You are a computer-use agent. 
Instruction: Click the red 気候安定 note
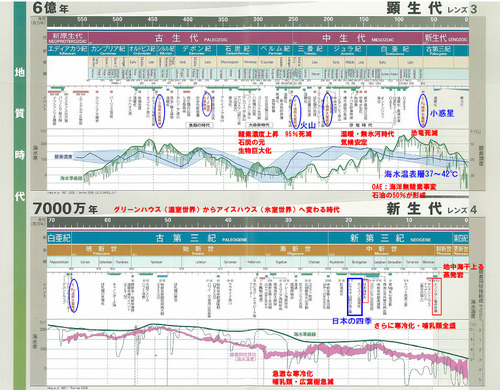click(354, 142)
